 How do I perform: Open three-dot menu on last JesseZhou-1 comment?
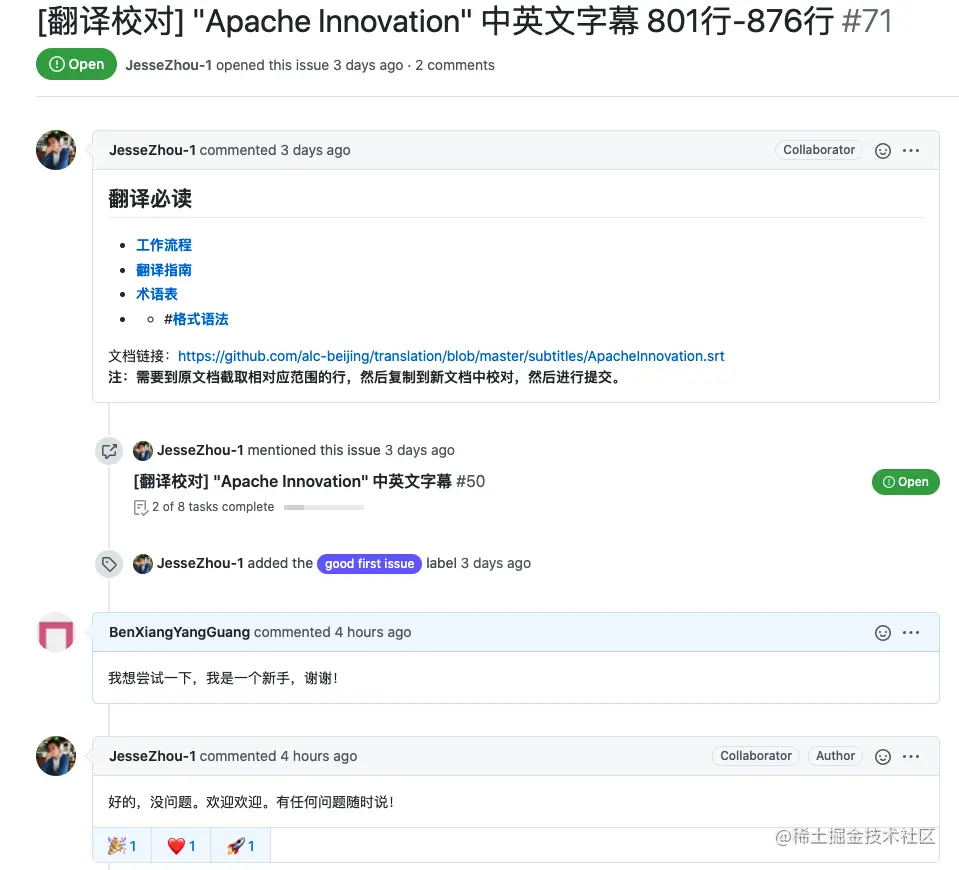pyautogui.click(x=911, y=757)
